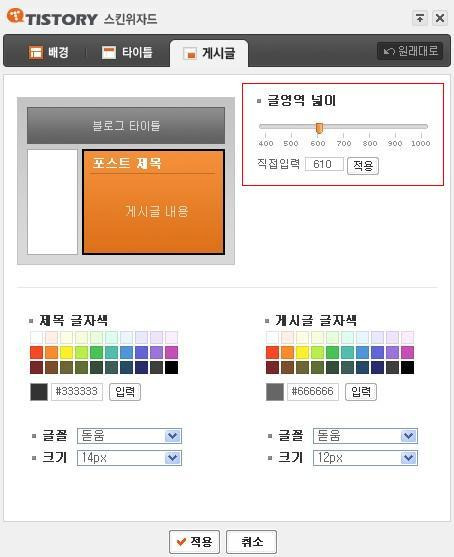454x557 pixels.
Task: Click the bottom 적용 button with checkmark
Action: click(x=194, y=542)
